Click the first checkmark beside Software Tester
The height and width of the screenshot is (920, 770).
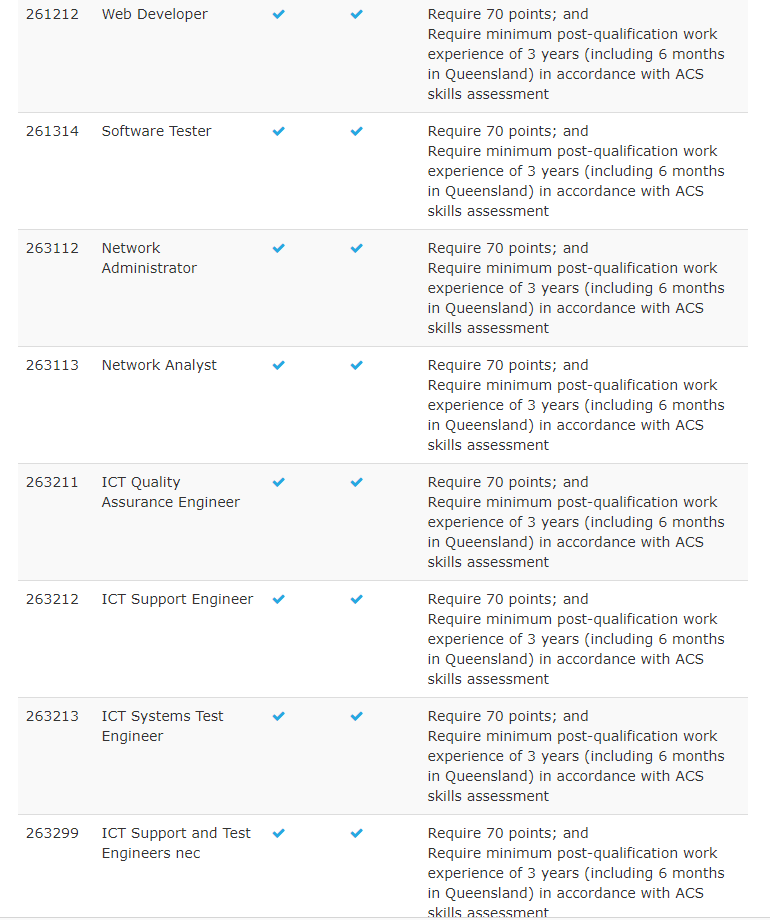coord(278,132)
